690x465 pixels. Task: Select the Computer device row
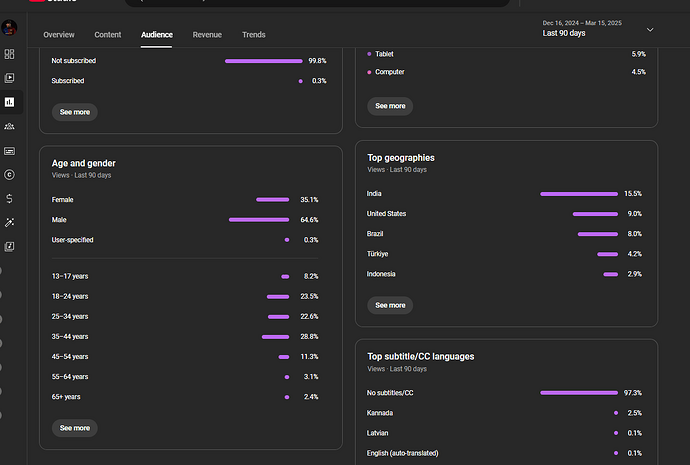pos(506,72)
